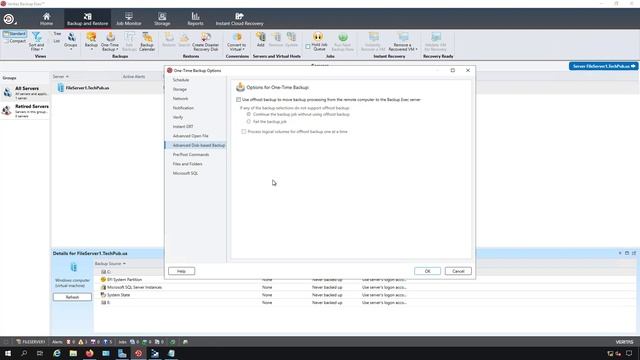
Task: Enable Use offhost backup checkbox
Action: pyautogui.click(x=238, y=100)
